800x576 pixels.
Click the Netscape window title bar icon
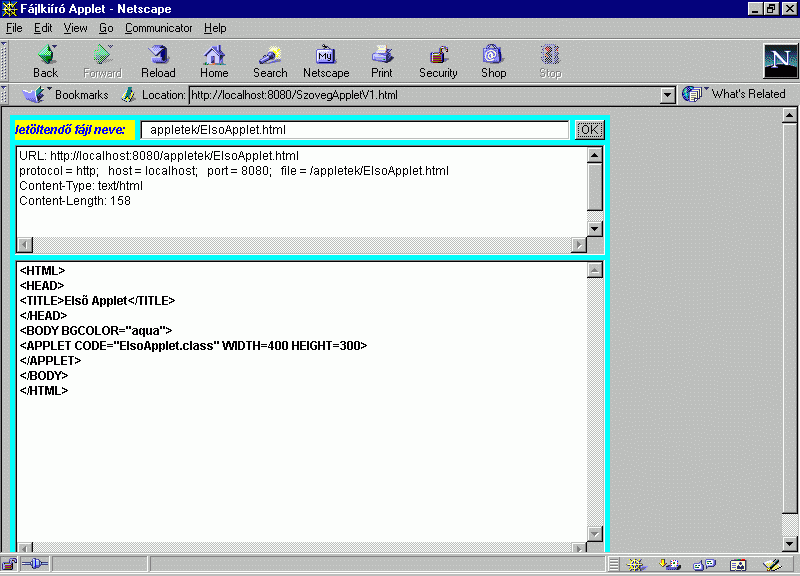9,9
